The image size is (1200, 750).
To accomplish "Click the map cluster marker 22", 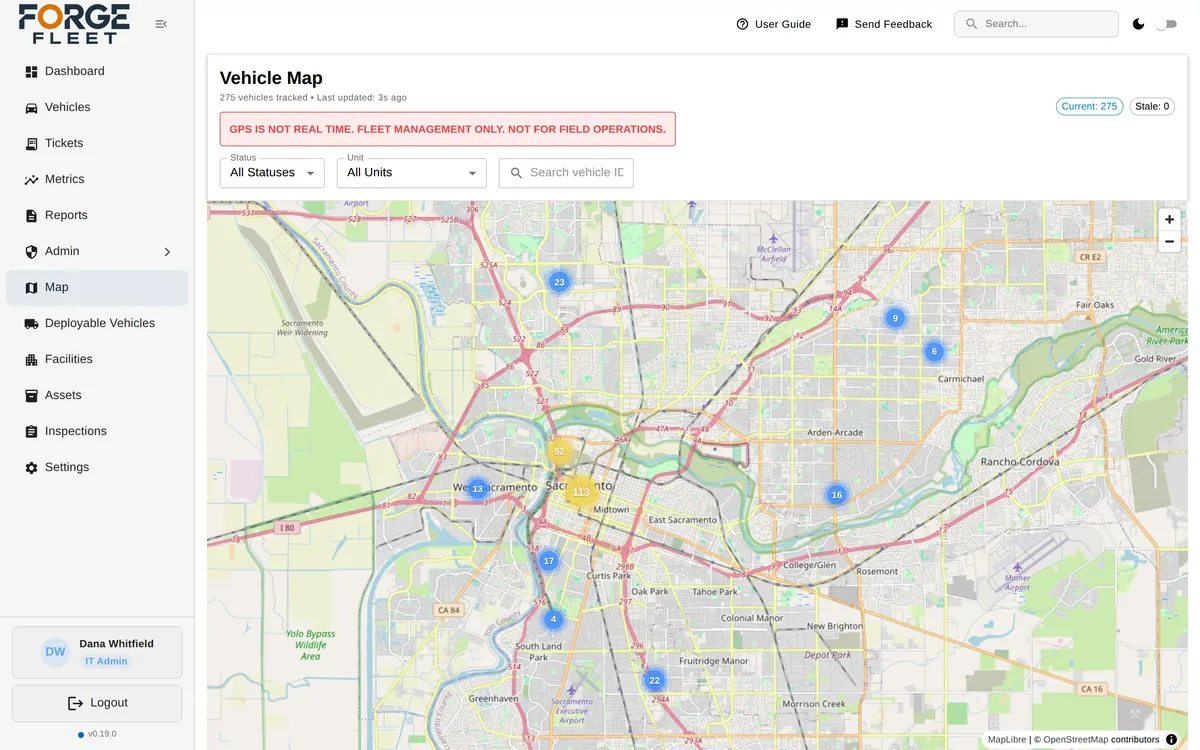I will (x=655, y=681).
